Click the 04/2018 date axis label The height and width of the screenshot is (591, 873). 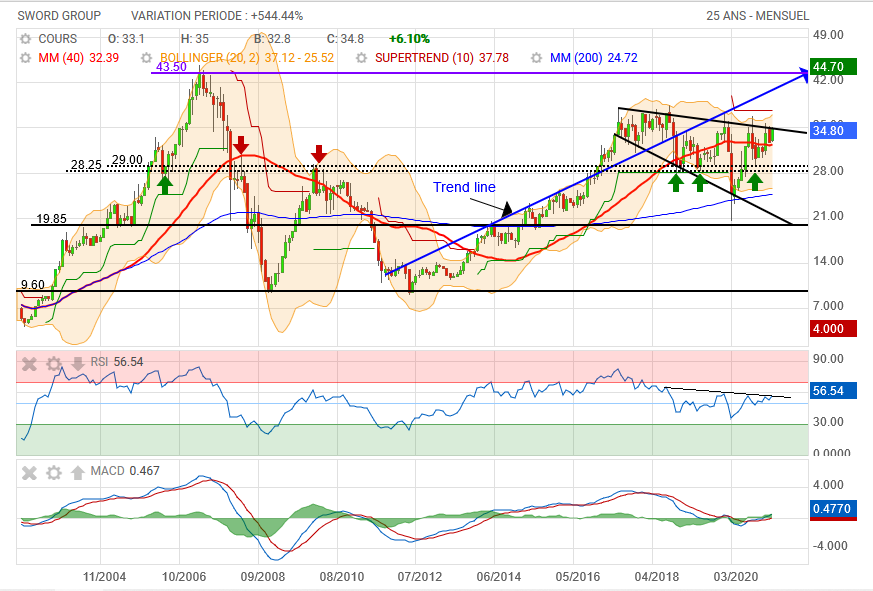coord(656,577)
